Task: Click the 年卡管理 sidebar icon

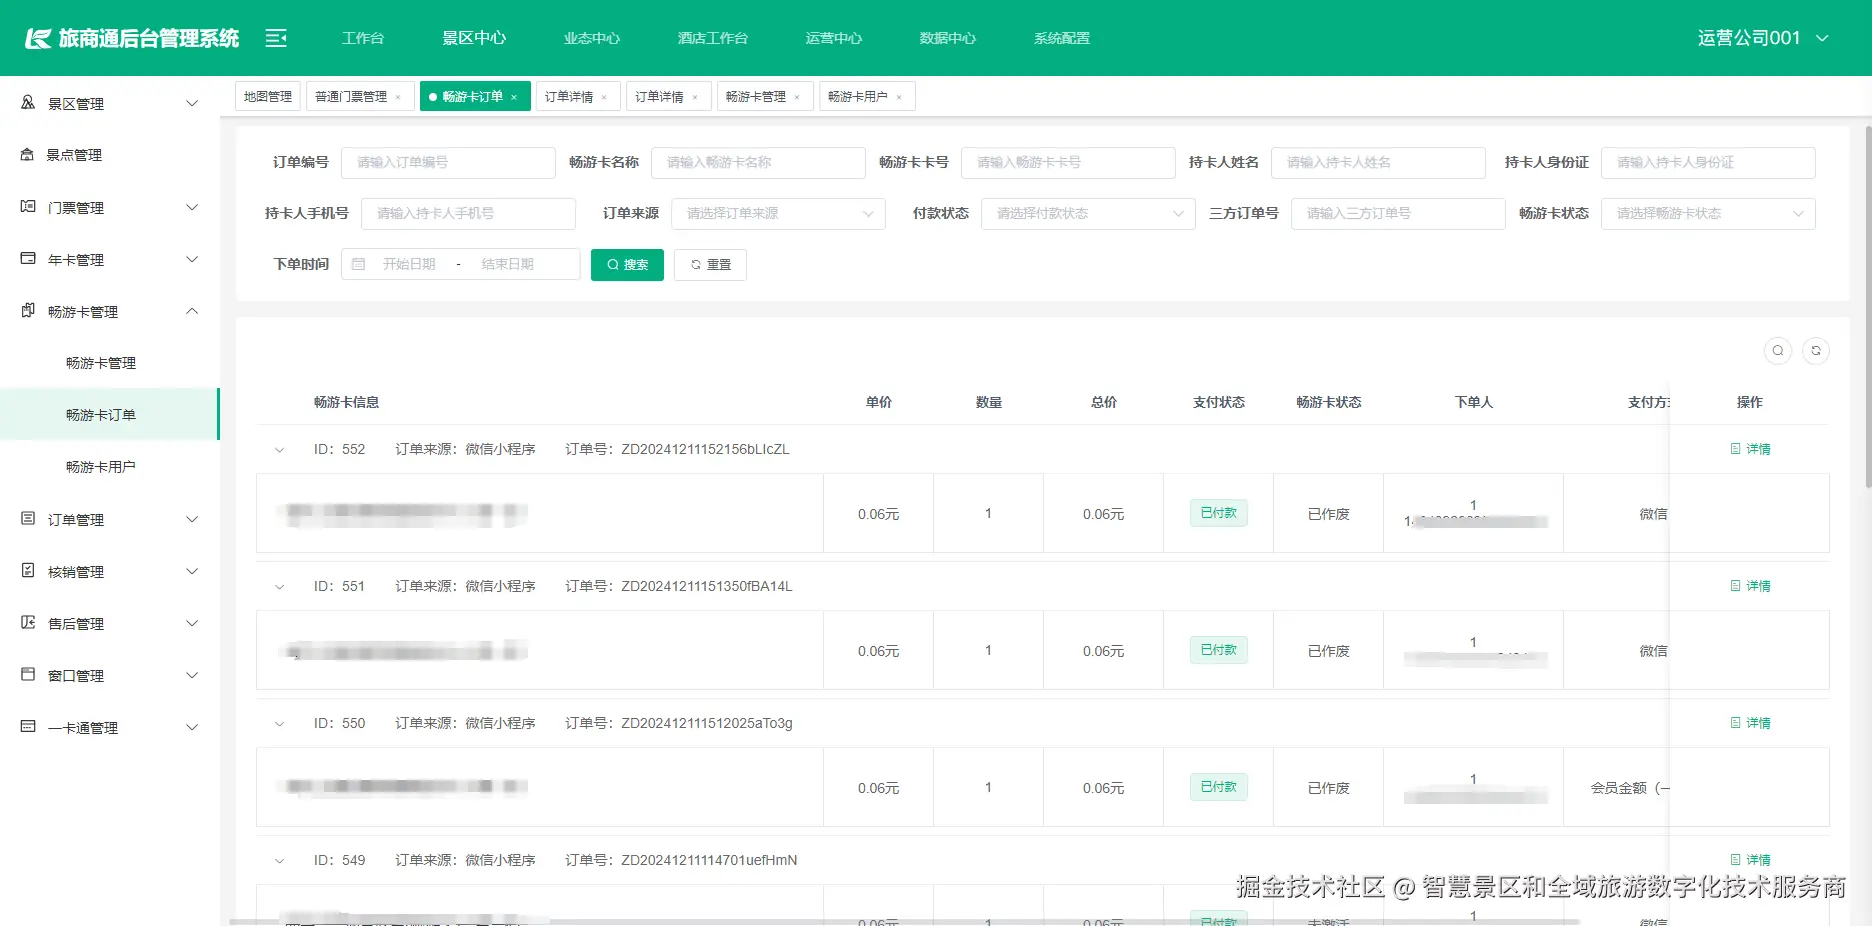Action: [x=27, y=259]
